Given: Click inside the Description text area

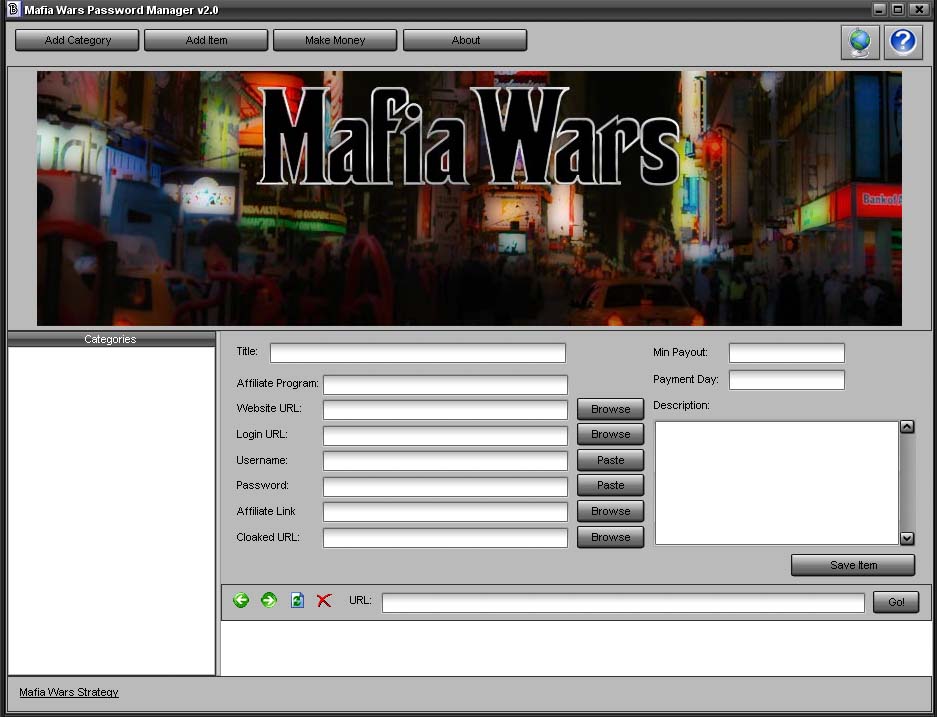Looking at the screenshot, I should tap(777, 483).
